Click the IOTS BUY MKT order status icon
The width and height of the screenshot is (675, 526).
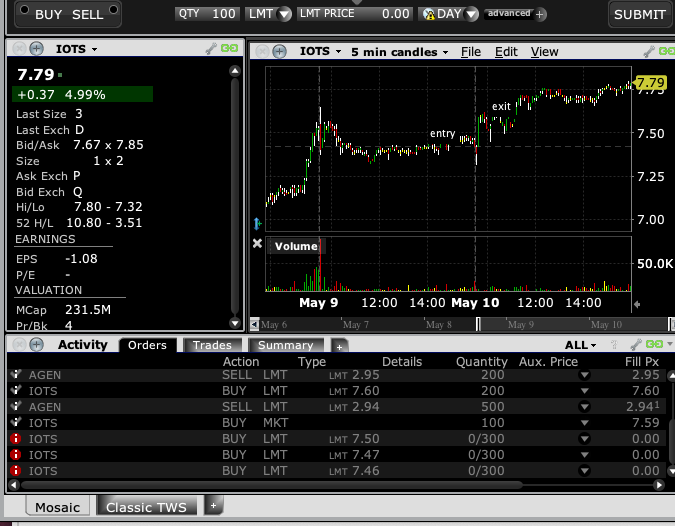click(16, 422)
